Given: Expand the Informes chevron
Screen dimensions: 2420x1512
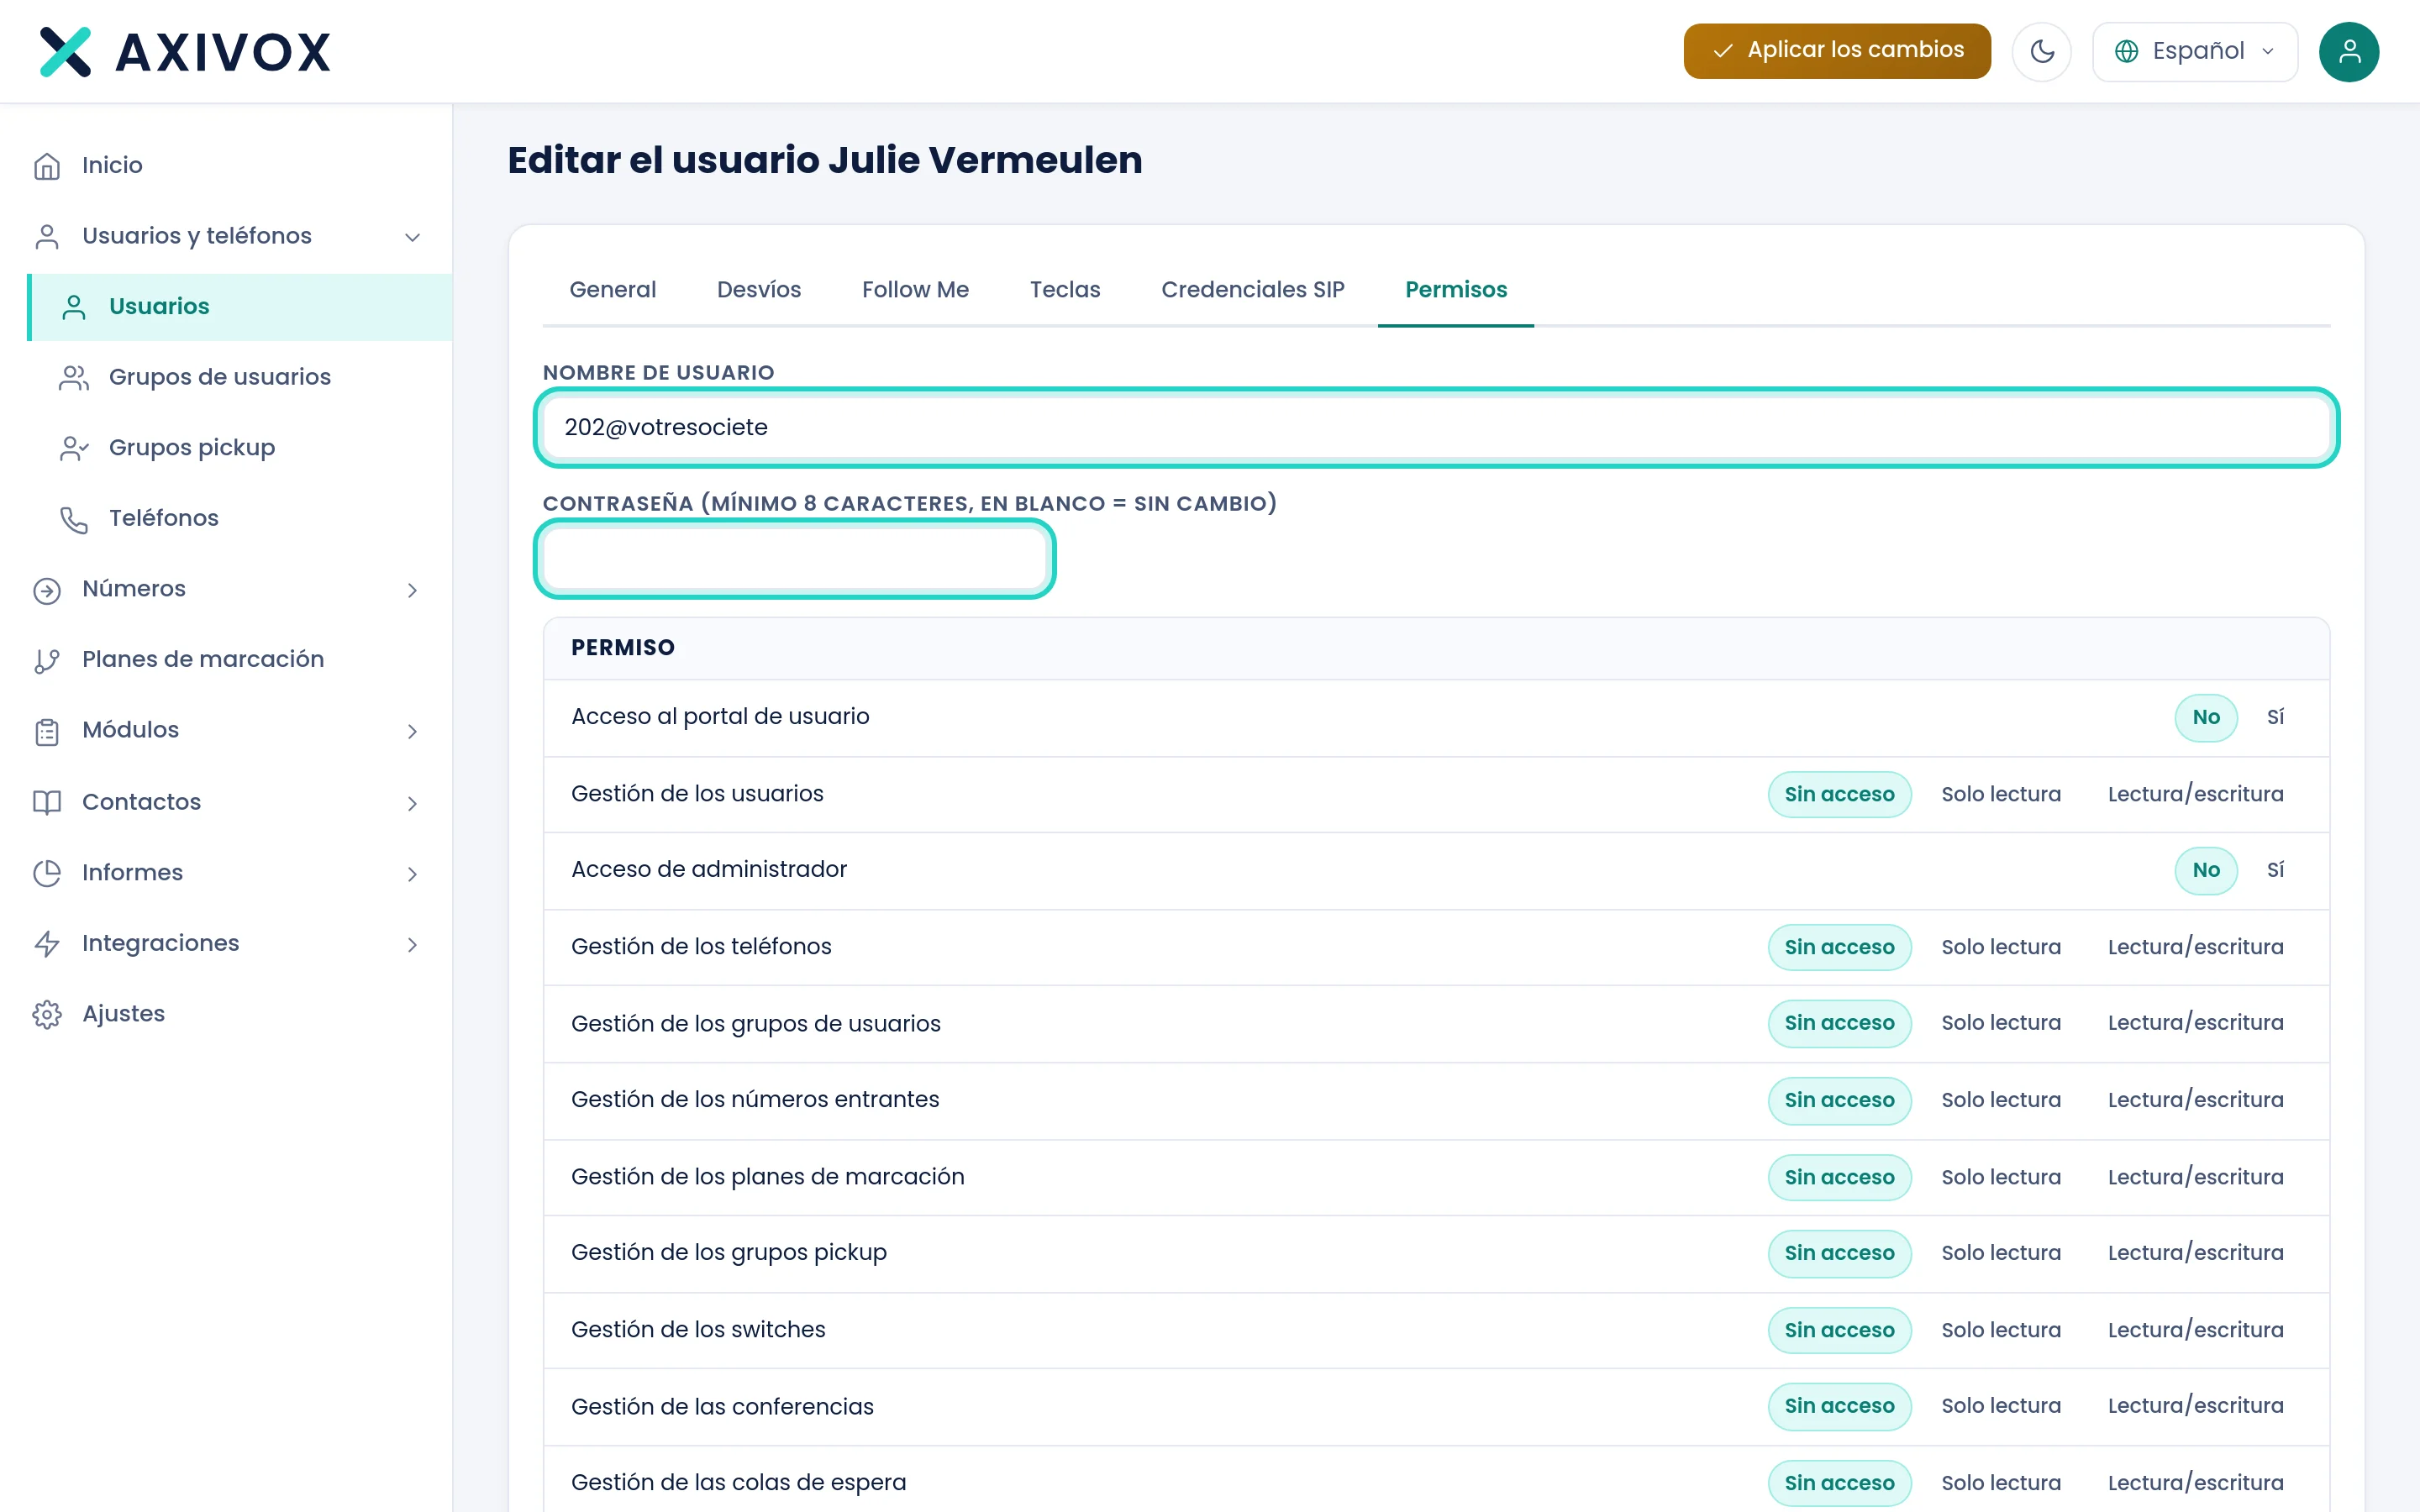Looking at the screenshot, I should [412, 874].
